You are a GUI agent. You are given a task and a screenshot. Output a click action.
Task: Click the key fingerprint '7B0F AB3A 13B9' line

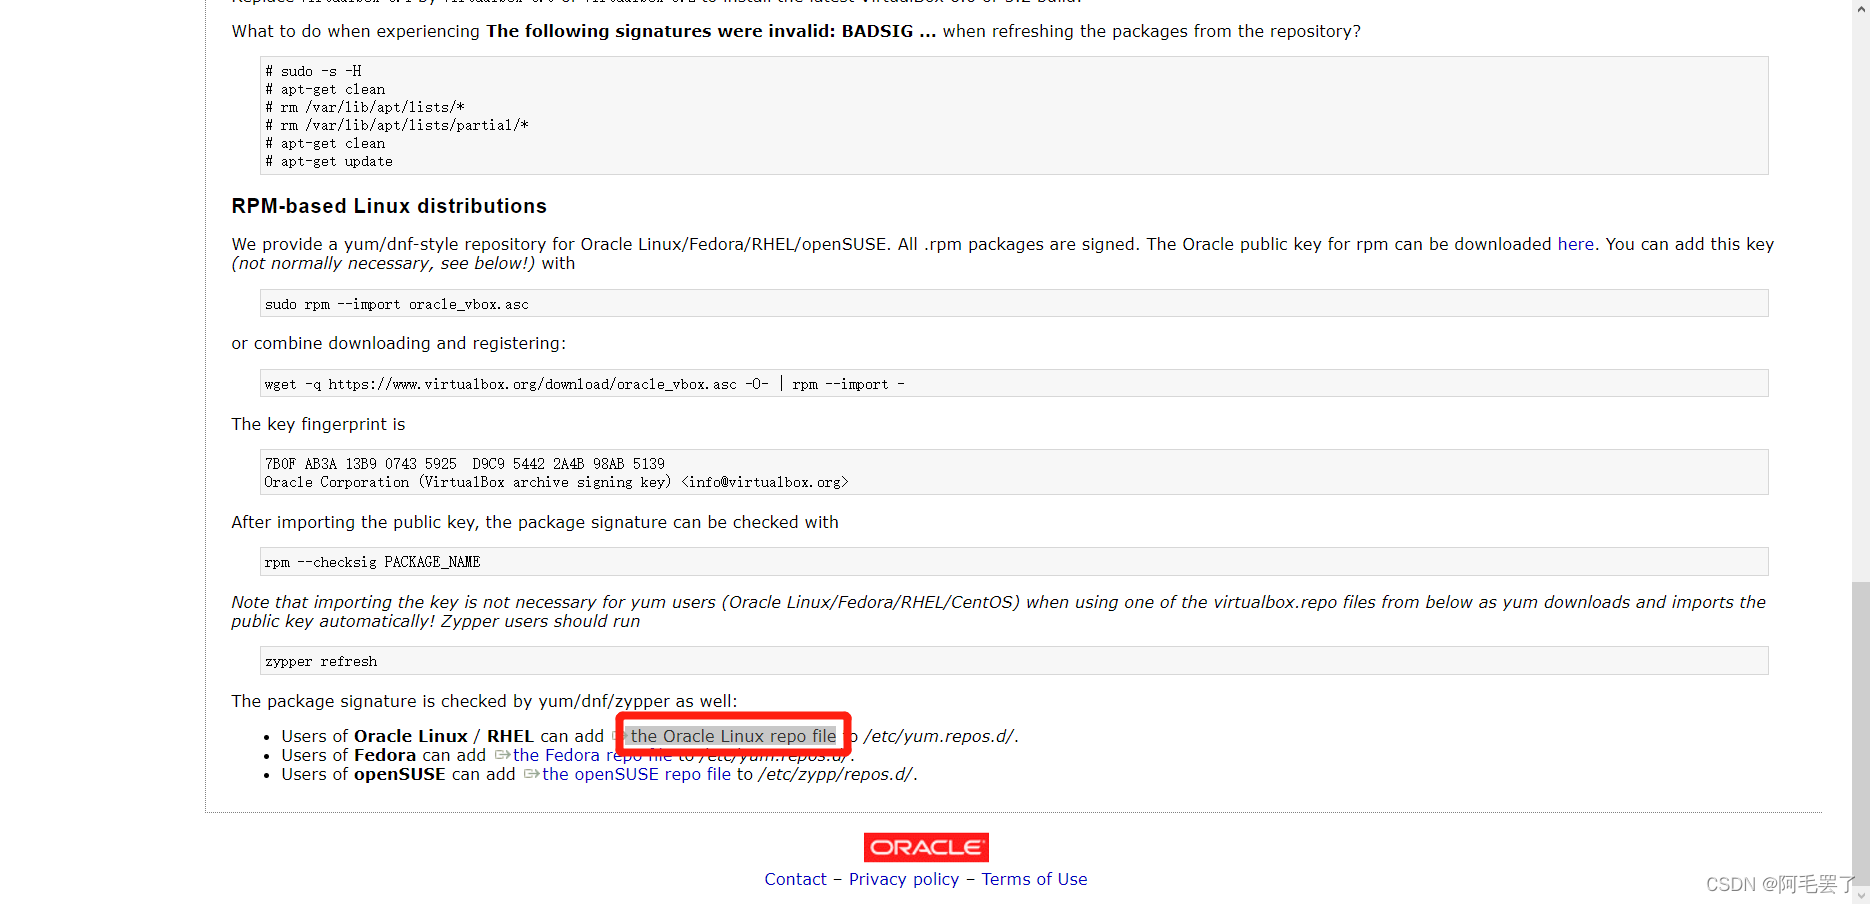(464, 464)
